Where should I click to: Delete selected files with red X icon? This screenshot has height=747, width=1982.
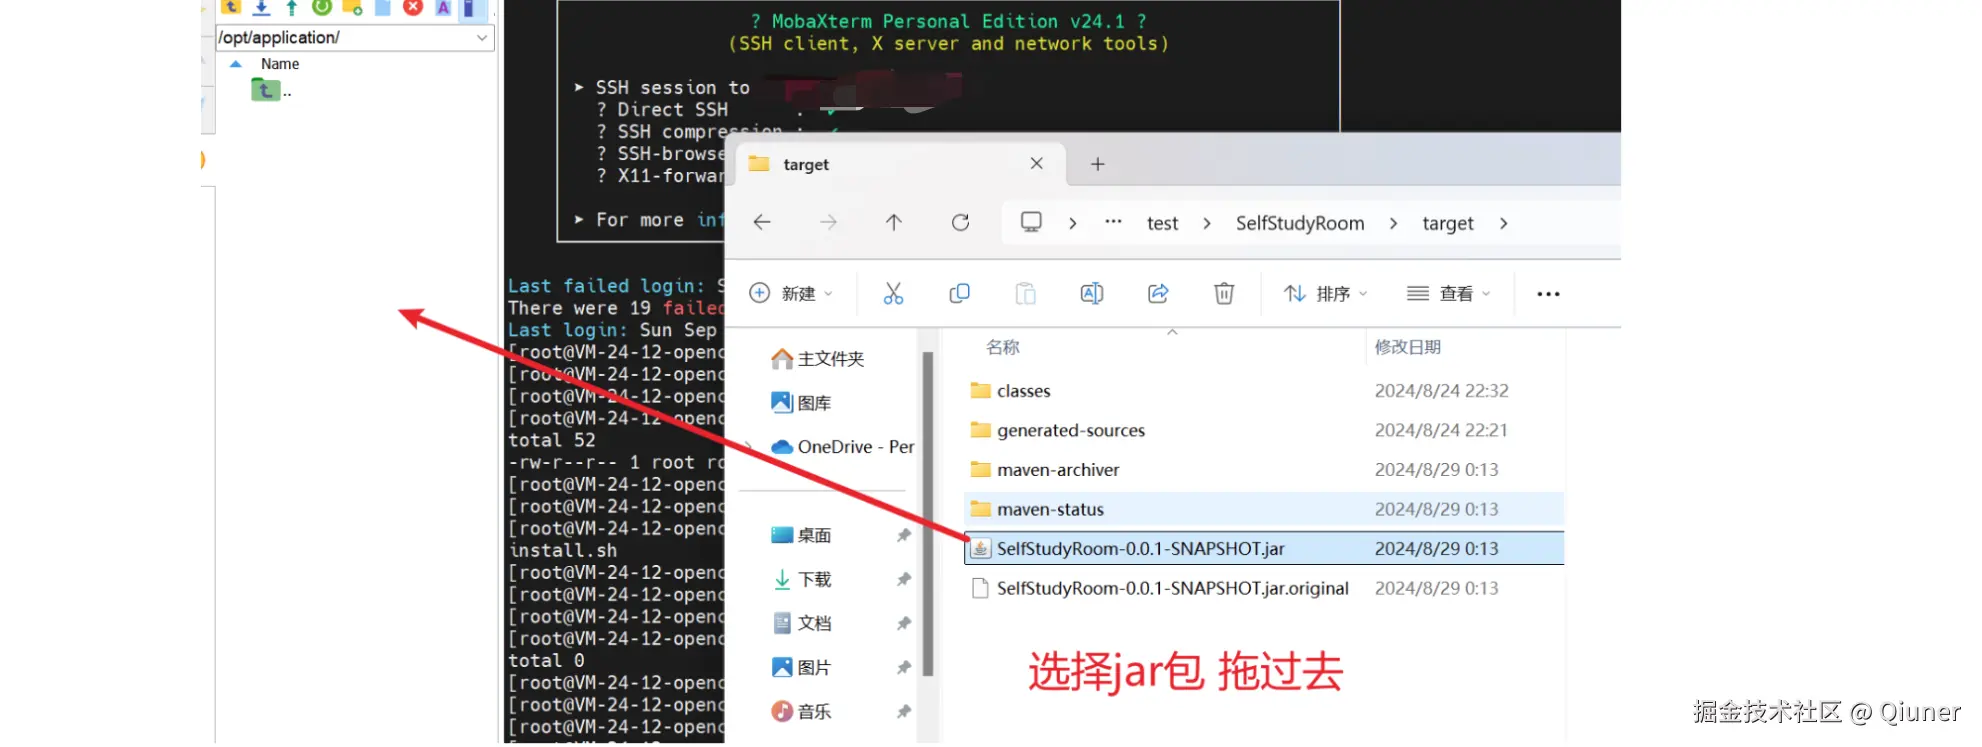pos(413,7)
